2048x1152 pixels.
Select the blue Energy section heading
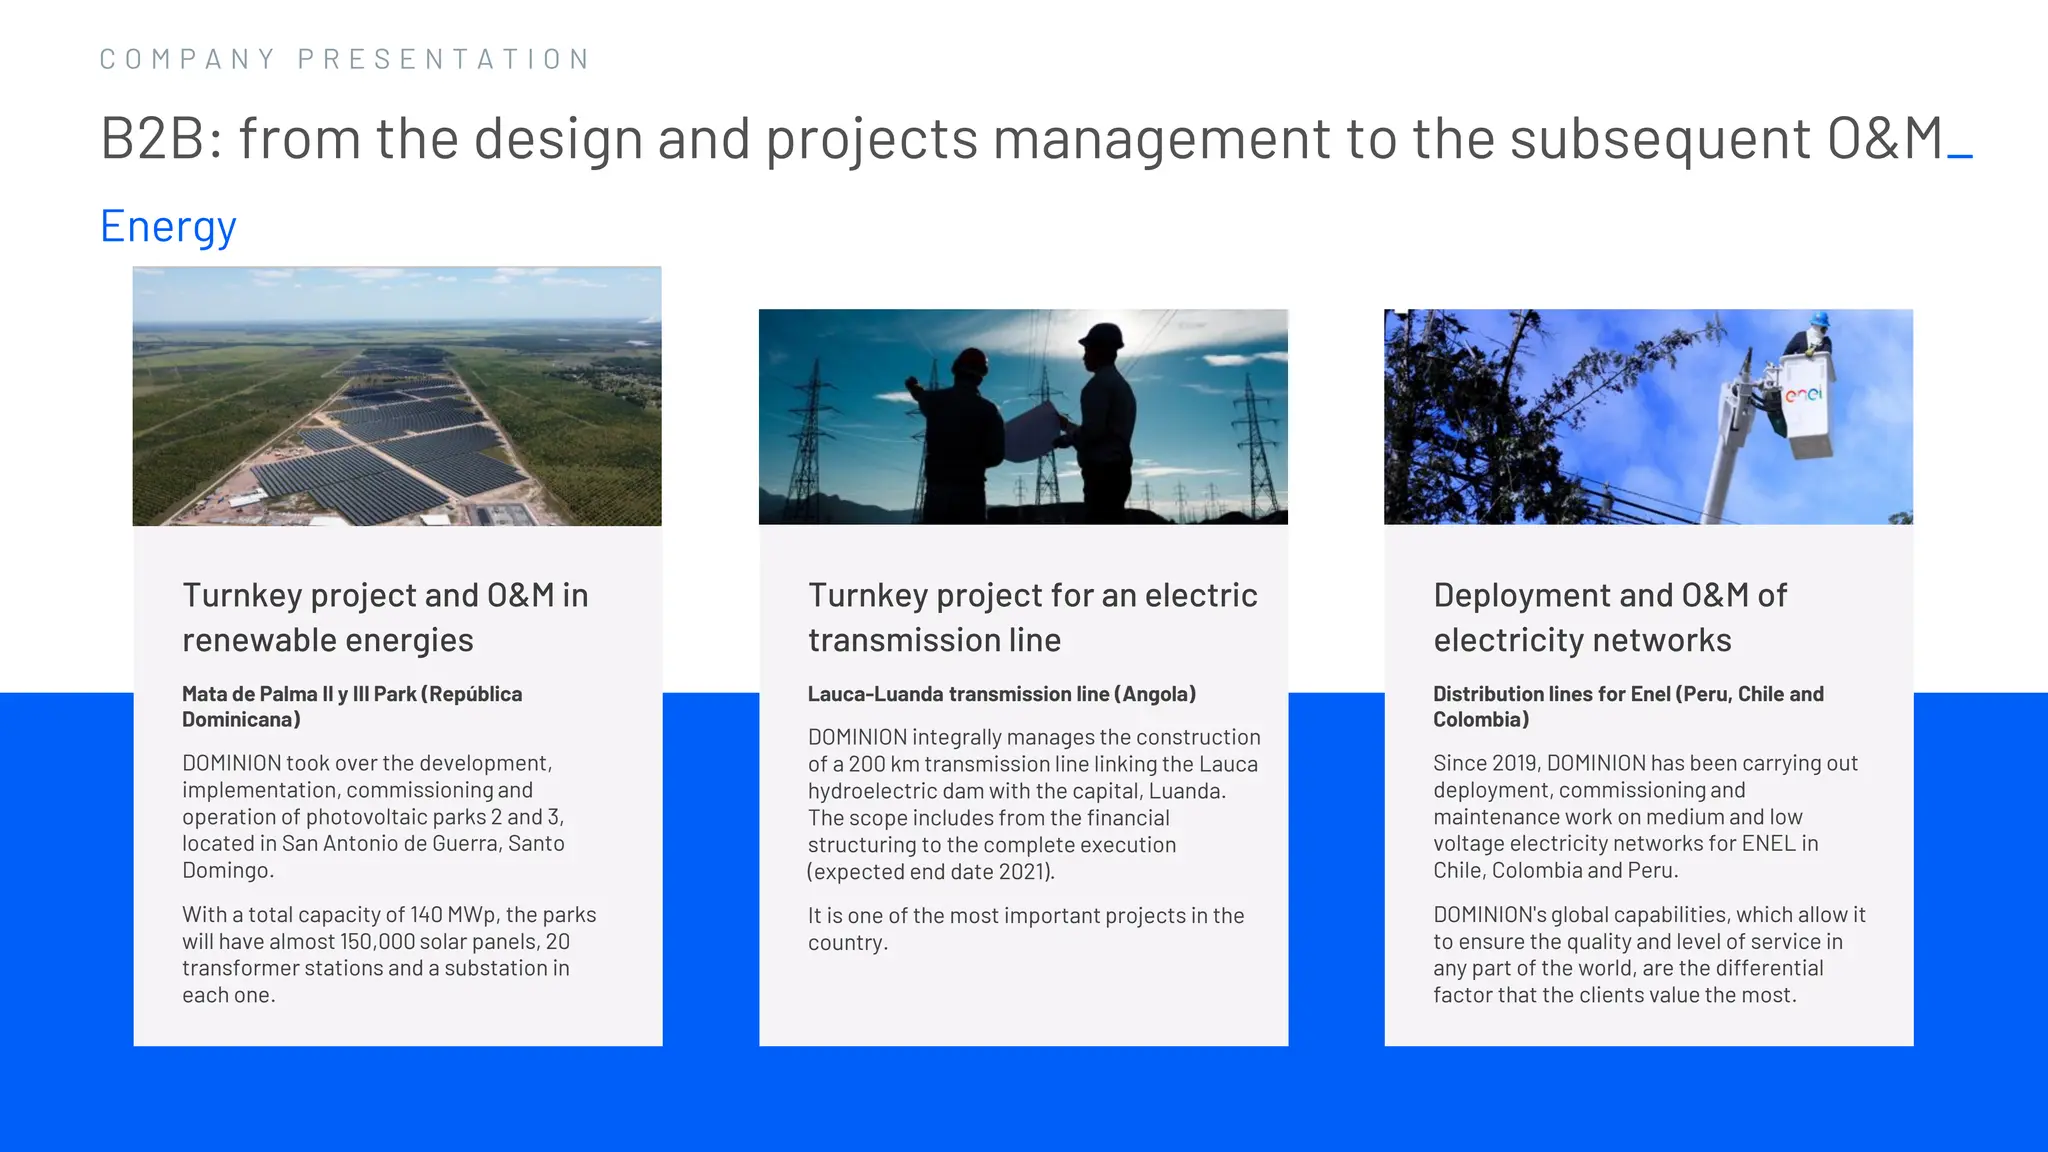click(168, 226)
